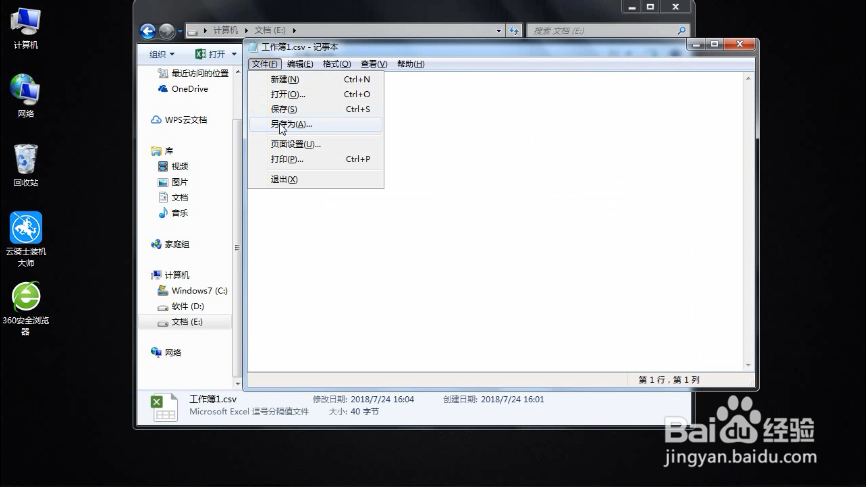Select 网络 in Explorer sidebar
The height and width of the screenshot is (487, 866).
click(166, 352)
